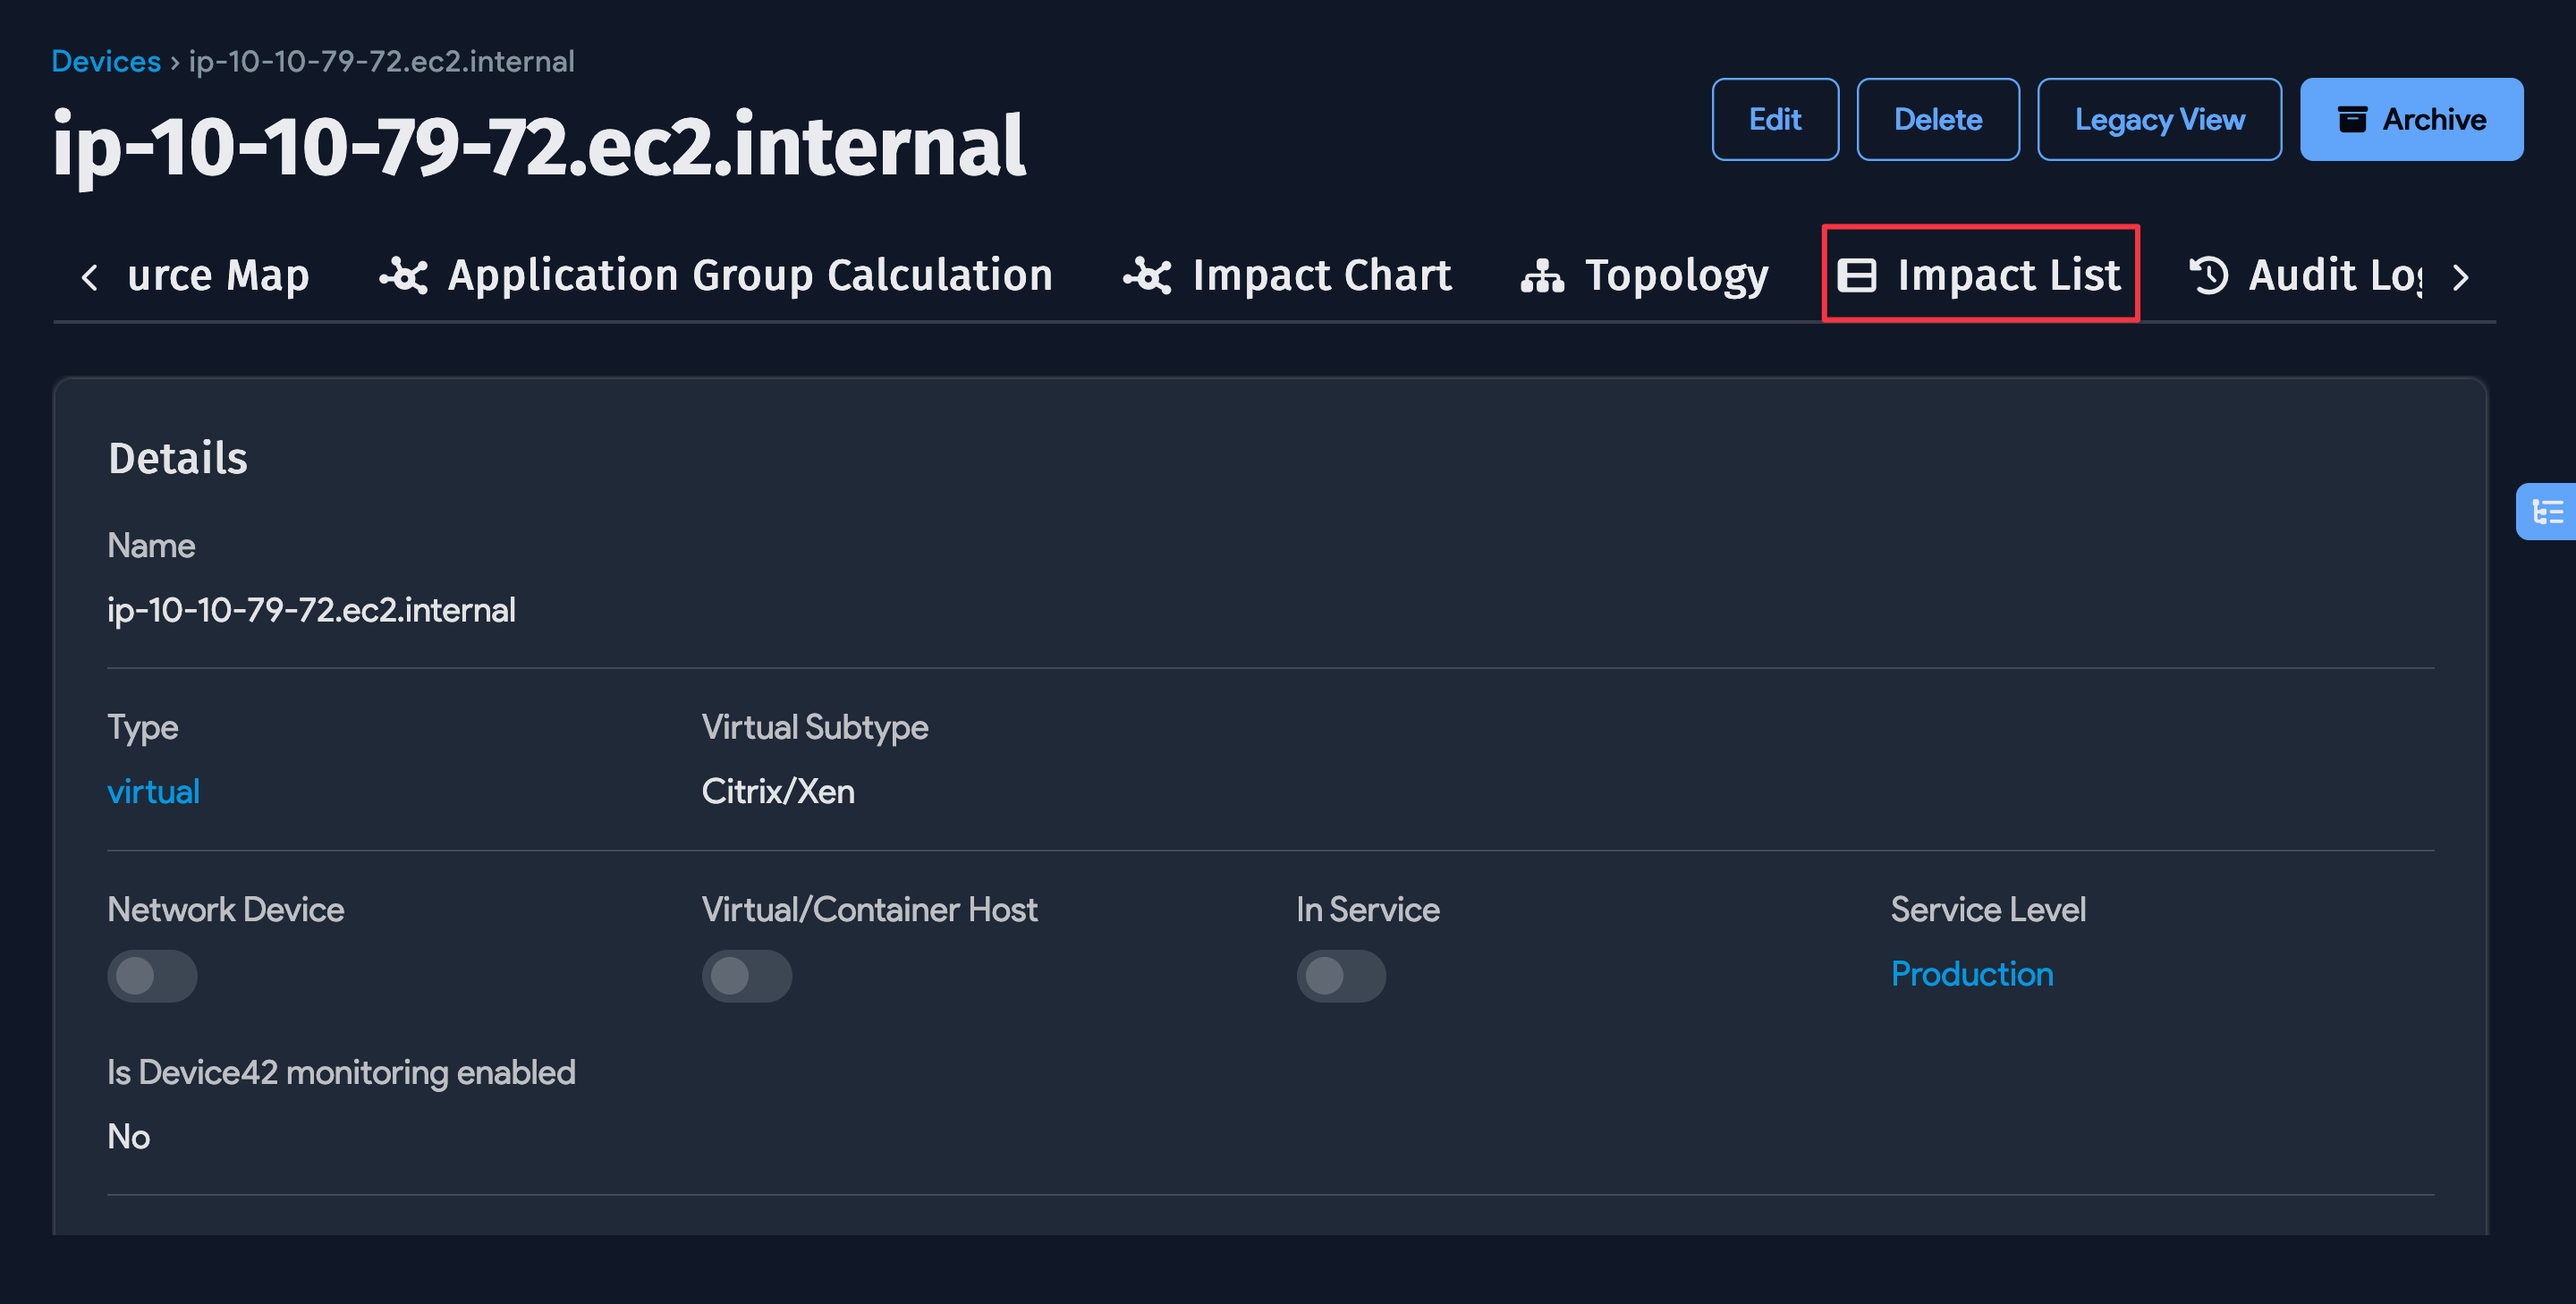Click the Audit Log history clock icon
Image resolution: width=2576 pixels, height=1304 pixels.
coord(2208,275)
